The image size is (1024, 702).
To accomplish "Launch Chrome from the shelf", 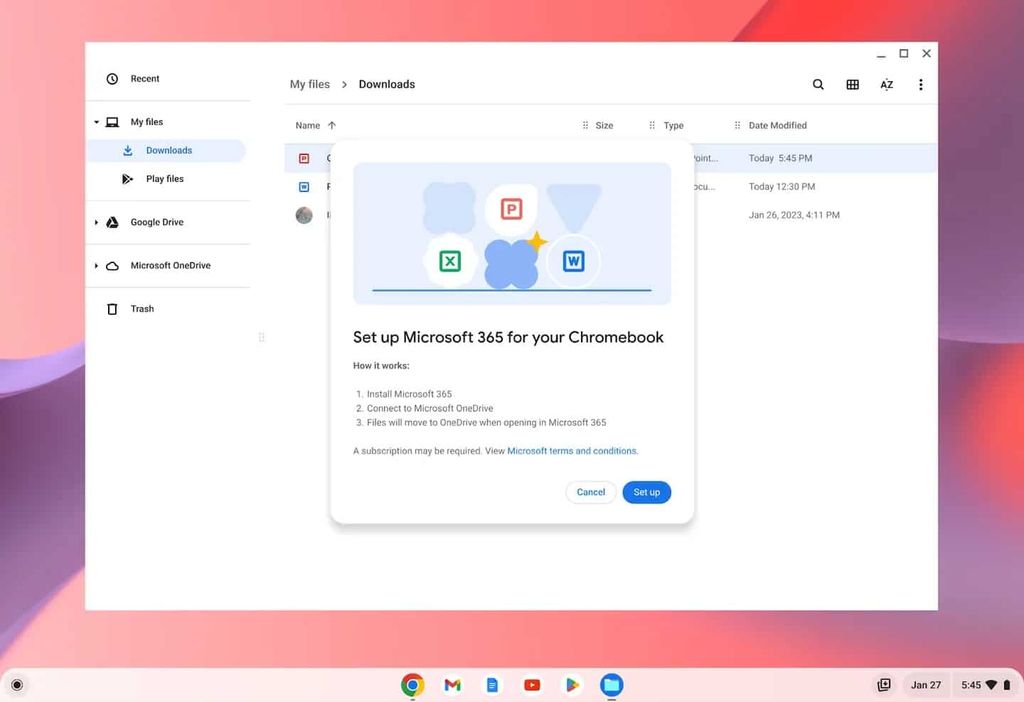I will (x=412, y=685).
